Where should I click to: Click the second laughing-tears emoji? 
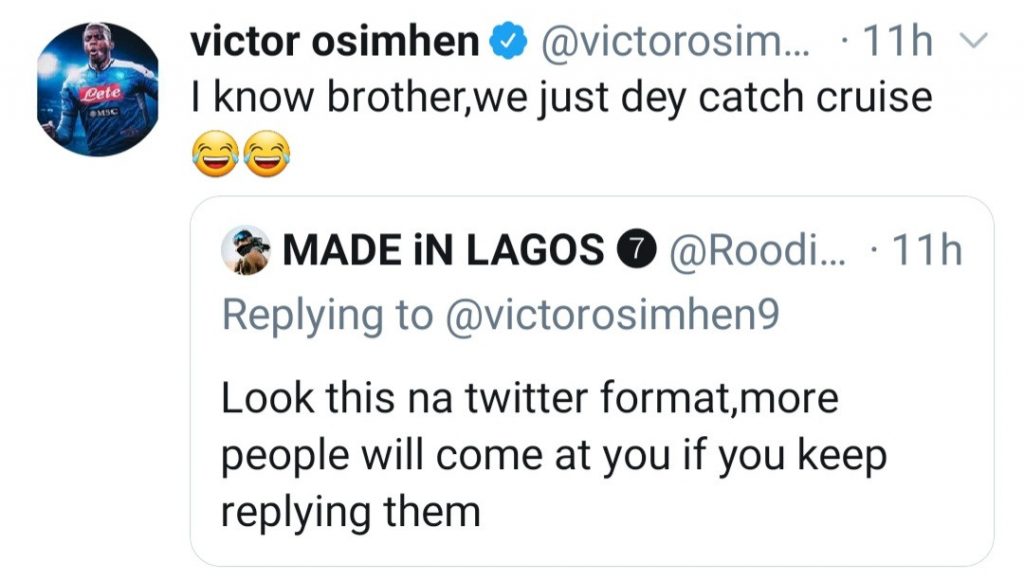(265, 155)
